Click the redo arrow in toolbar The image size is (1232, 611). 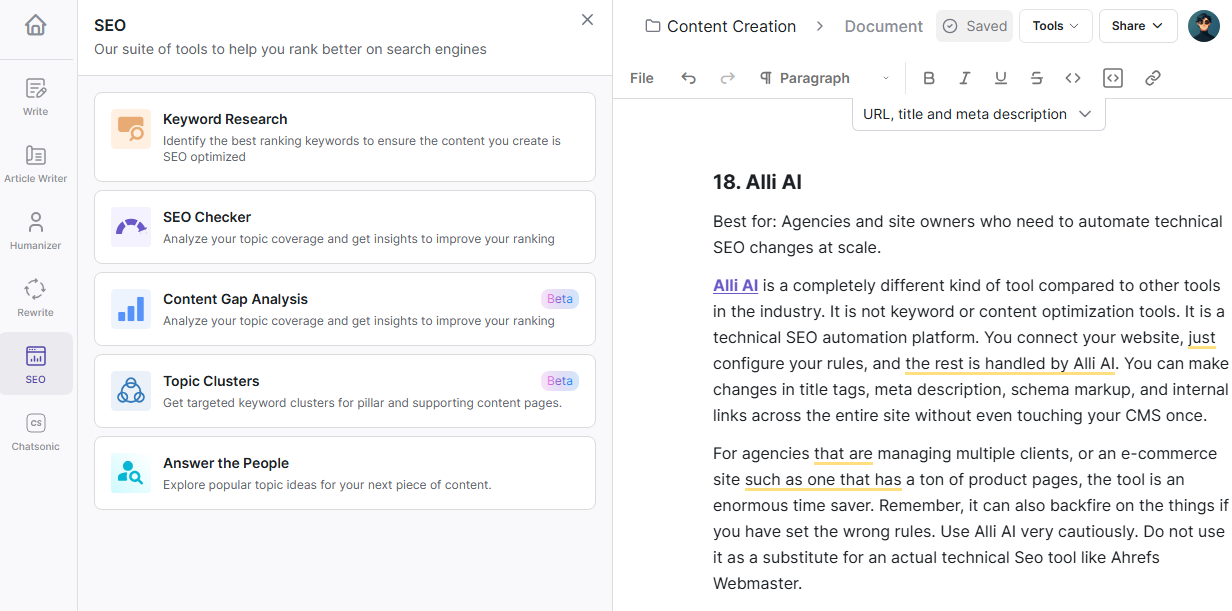pos(728,78)
